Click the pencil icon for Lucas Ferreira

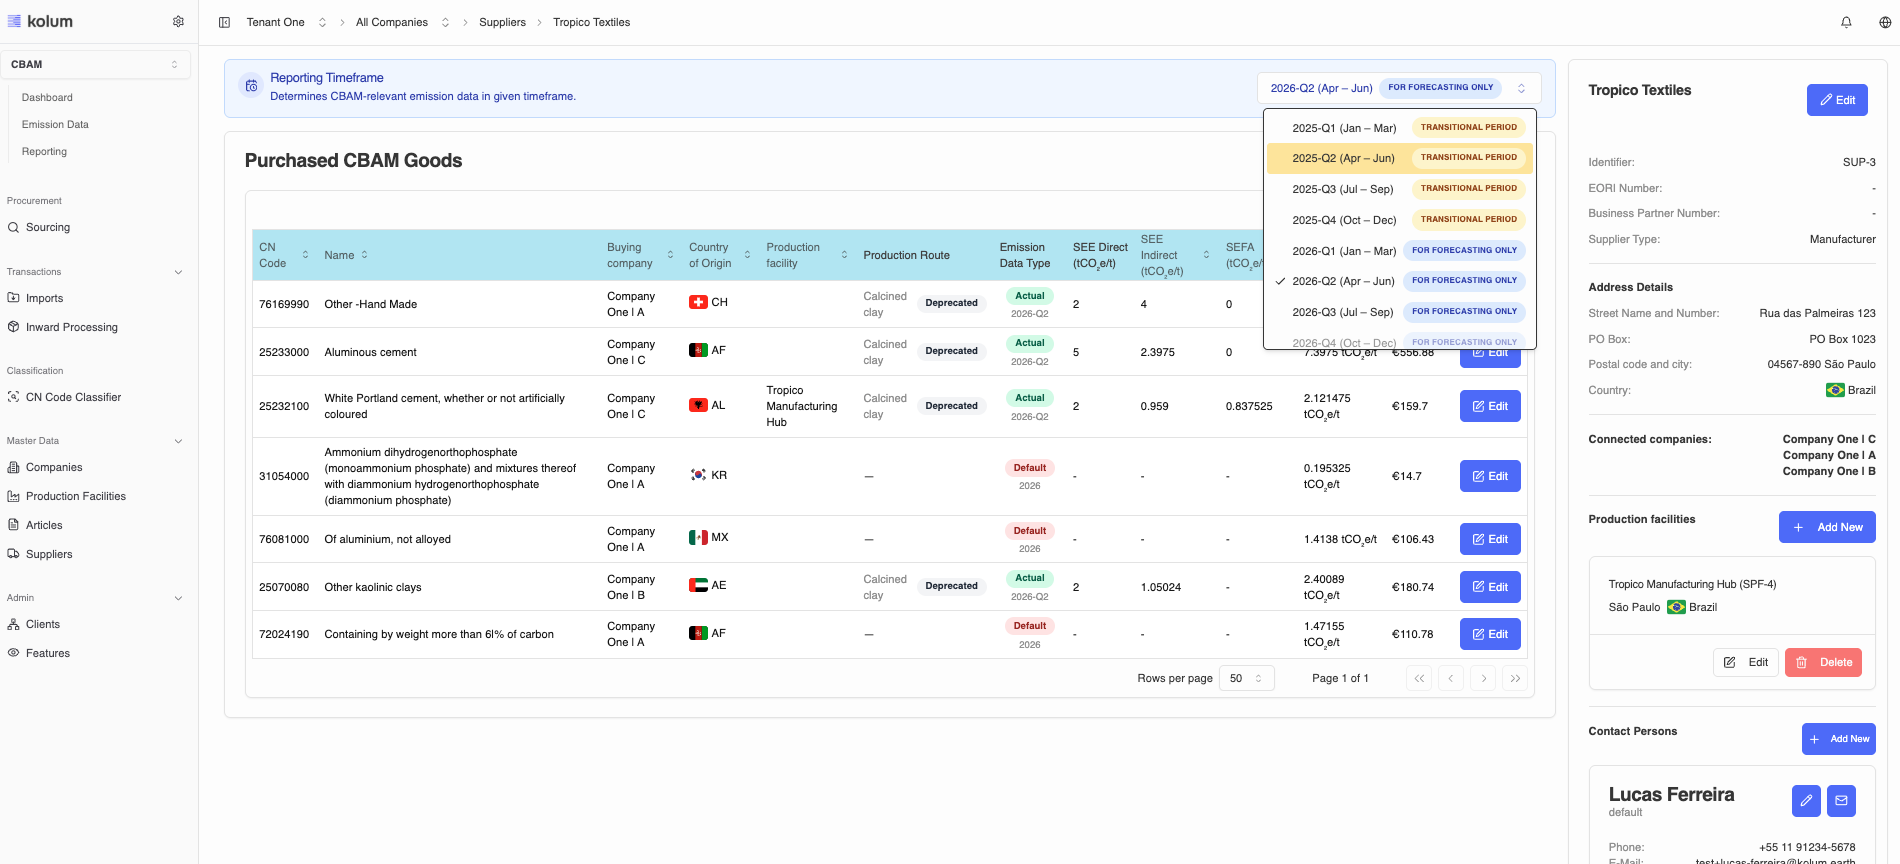coord(1806,800)
